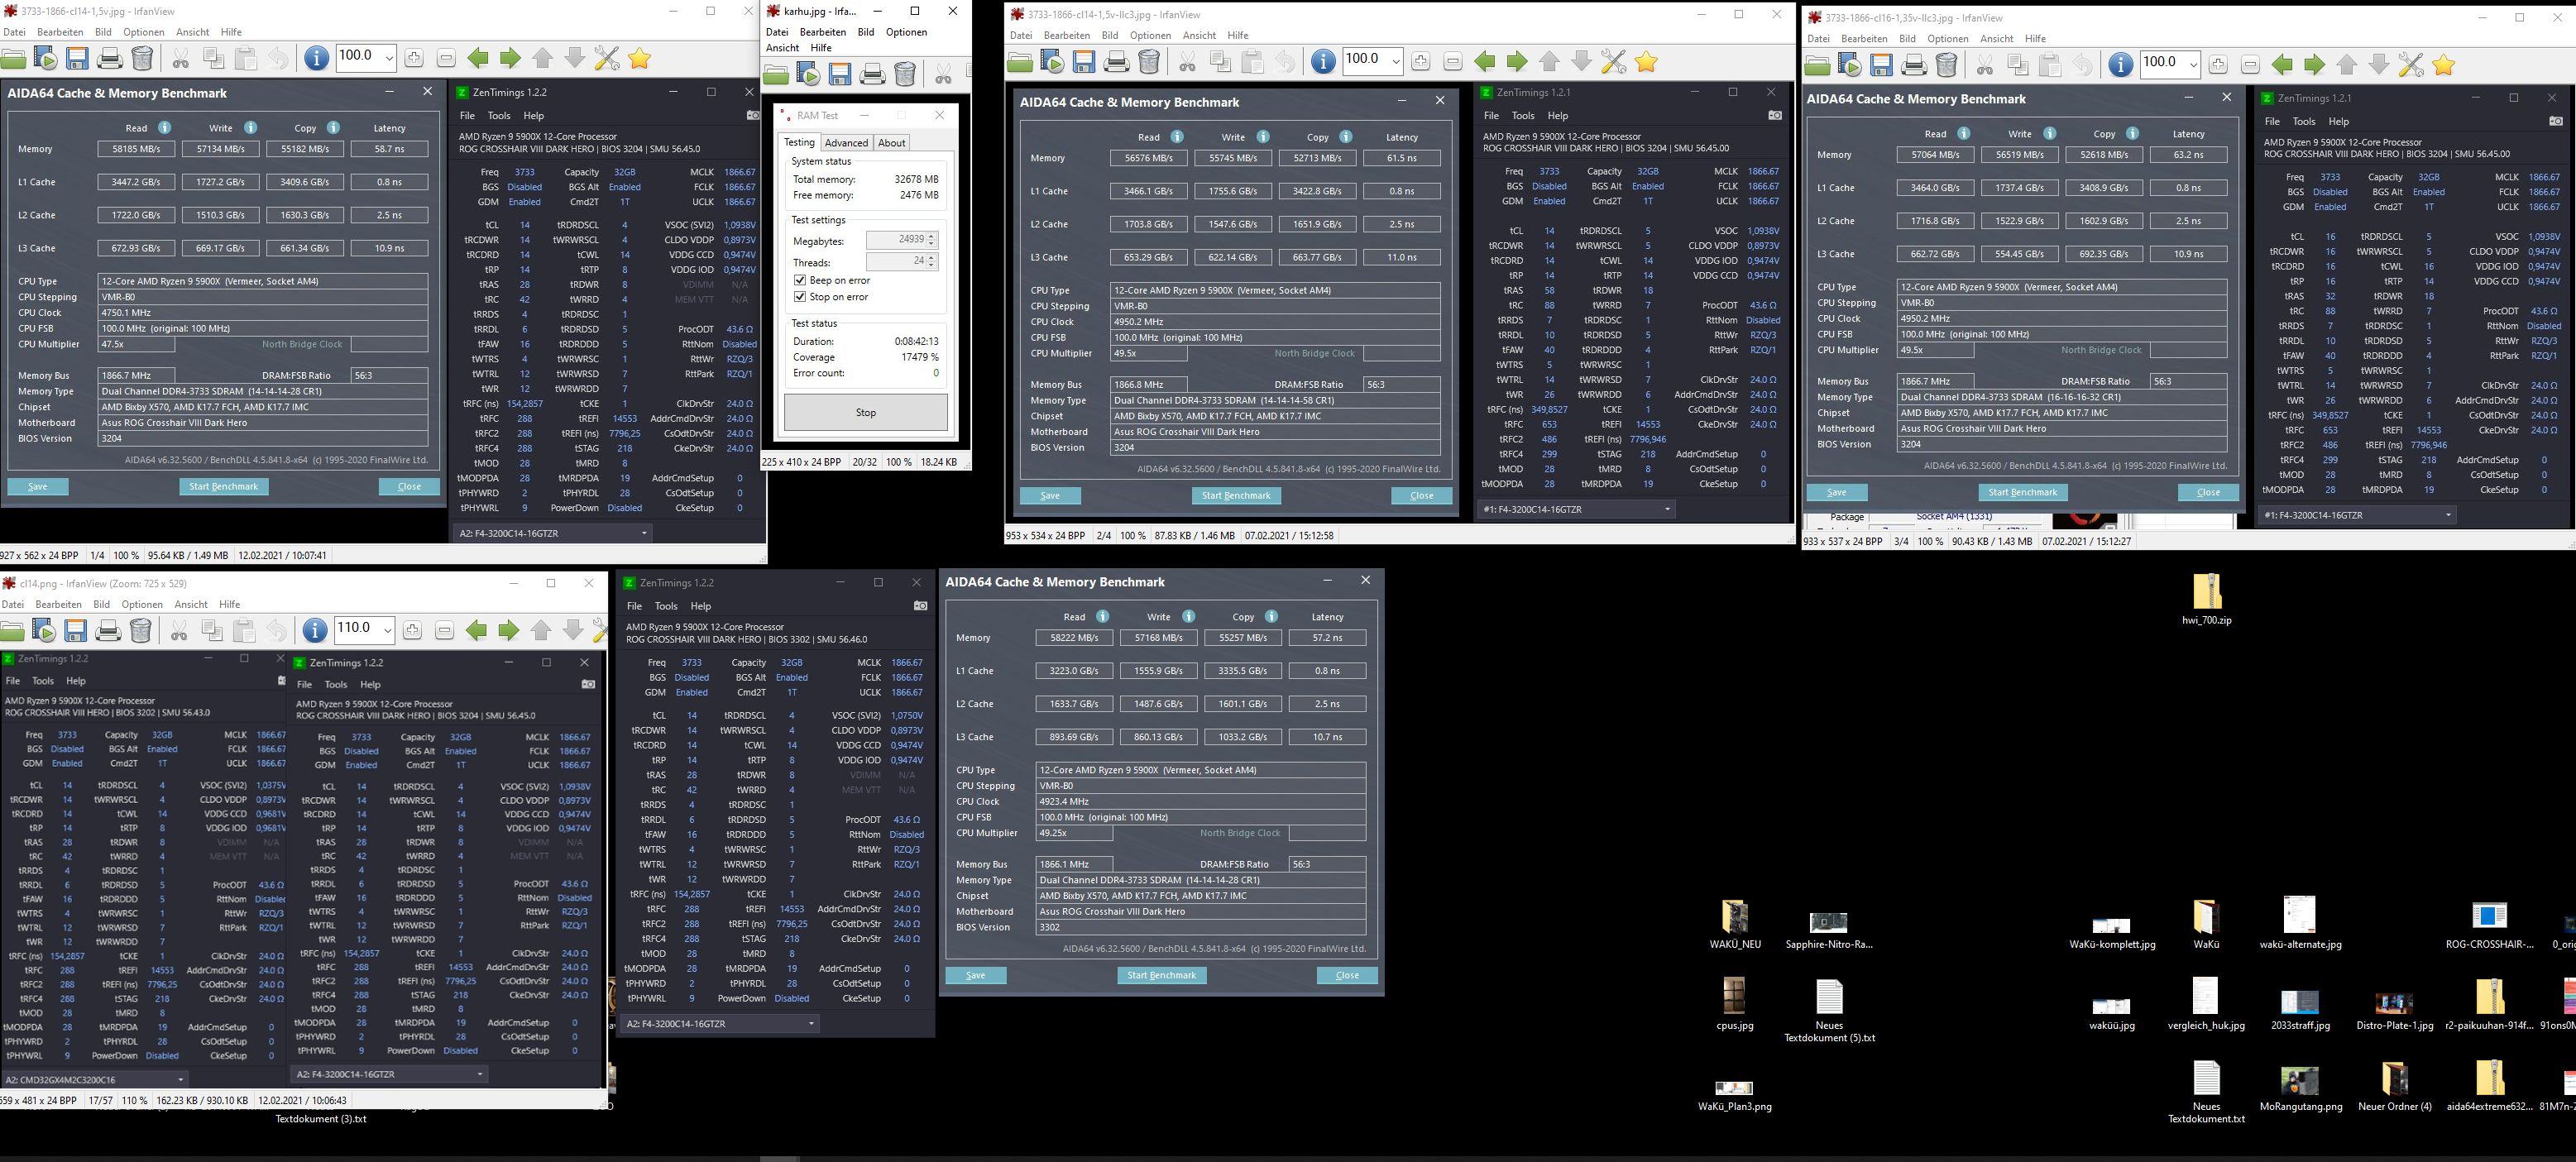The width and height of the screenshot is (2576, 1162).
Task: Click trash delete icon in cl14-1,5v-llc3.jpg window
Action: pyautogui.click(x=1149, y=63)
